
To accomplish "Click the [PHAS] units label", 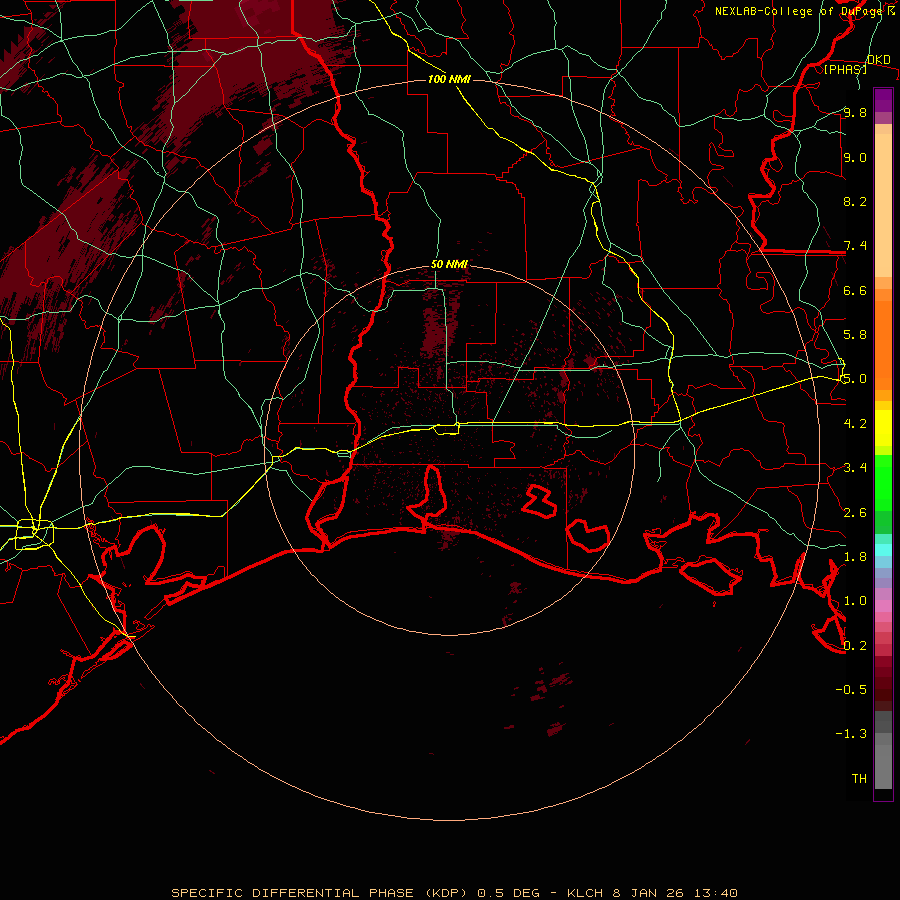I will (845, 69).
